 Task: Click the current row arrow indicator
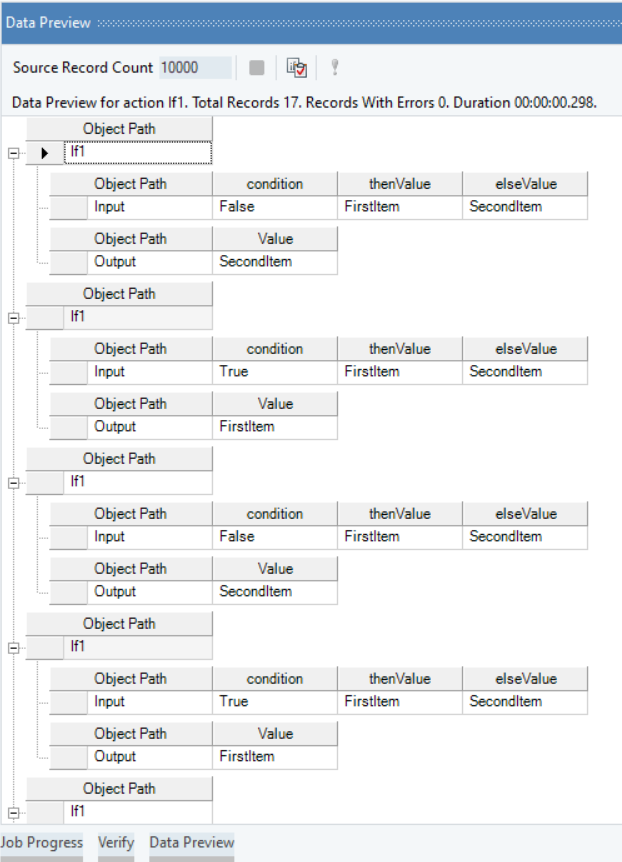tap(44, 153)
